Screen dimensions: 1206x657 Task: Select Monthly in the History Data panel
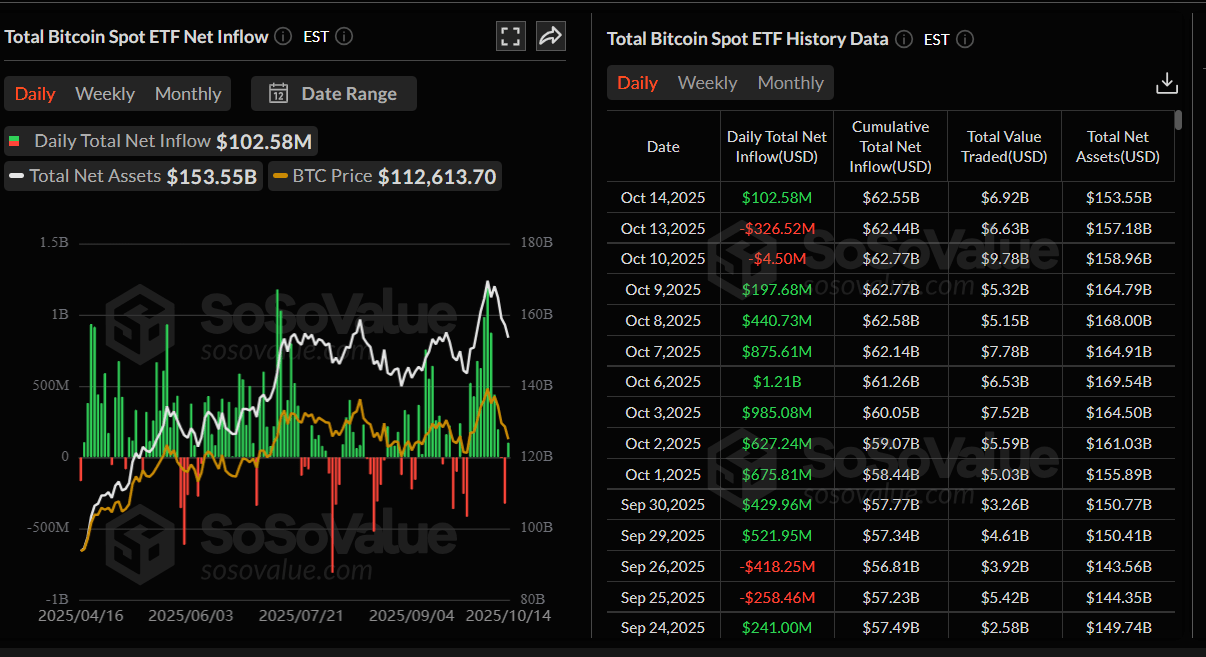click(790, 83)
